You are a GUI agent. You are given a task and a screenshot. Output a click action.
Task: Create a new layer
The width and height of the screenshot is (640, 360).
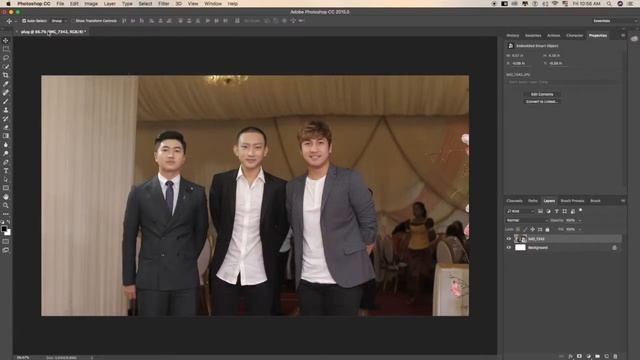pos(606,356)
